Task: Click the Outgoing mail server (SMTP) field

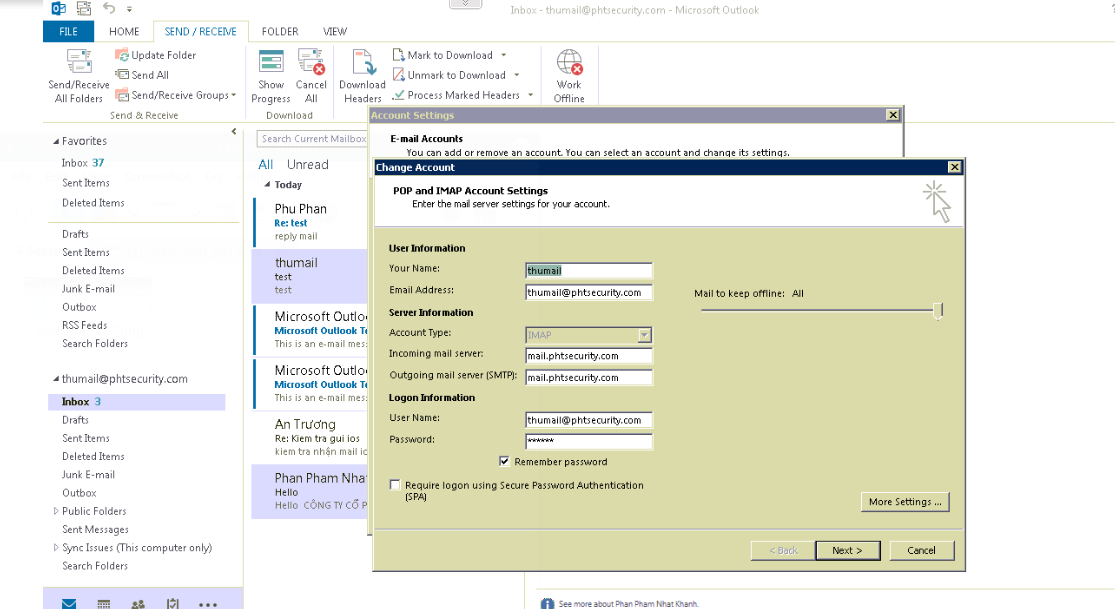Action: 589,378
